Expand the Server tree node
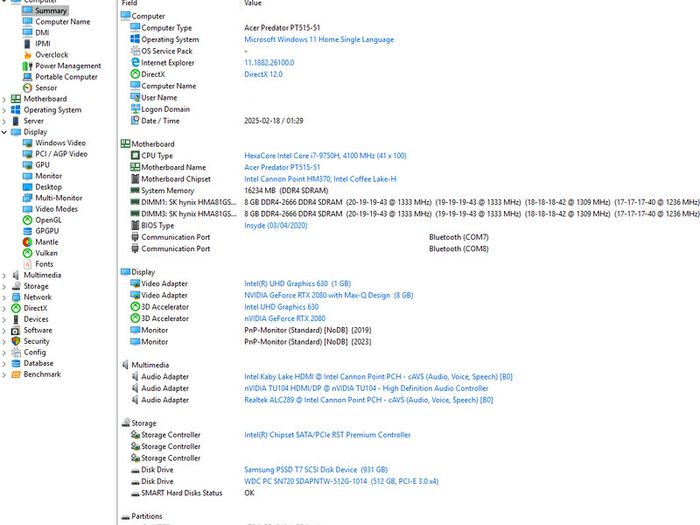 click(4, 121)
